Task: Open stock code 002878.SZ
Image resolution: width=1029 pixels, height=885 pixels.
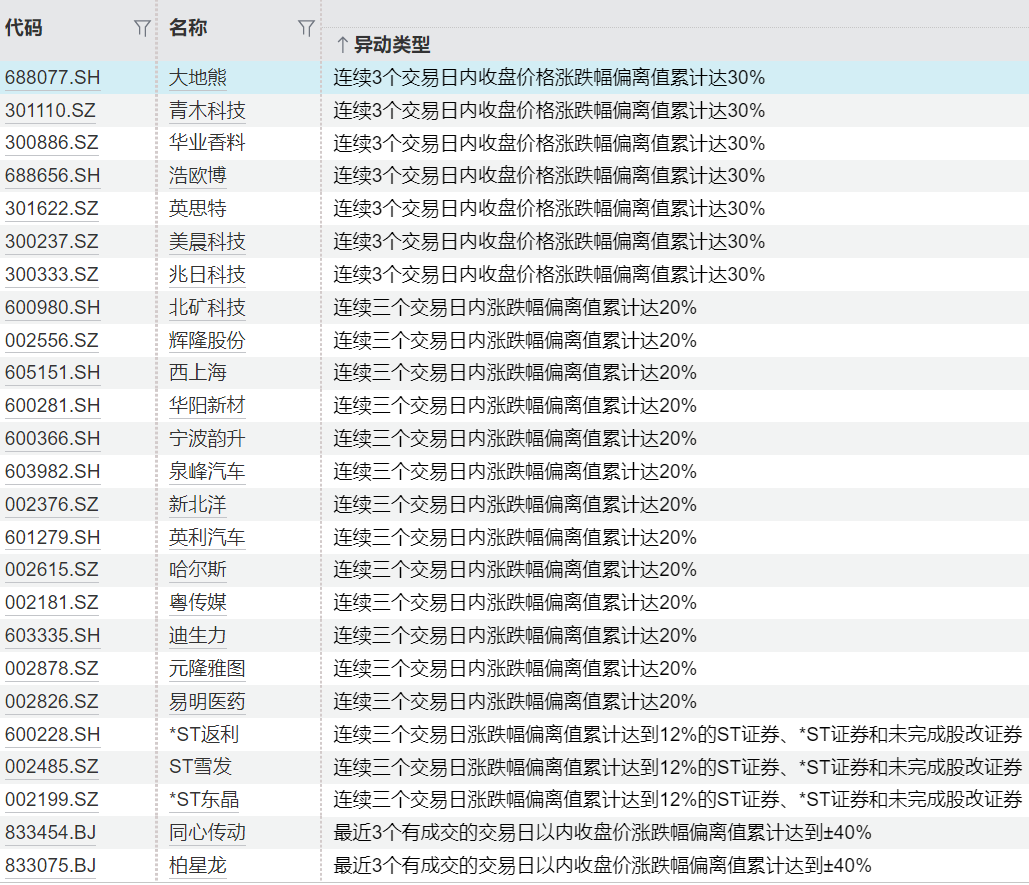Action: pyautogui.click(x=51, y=669)
